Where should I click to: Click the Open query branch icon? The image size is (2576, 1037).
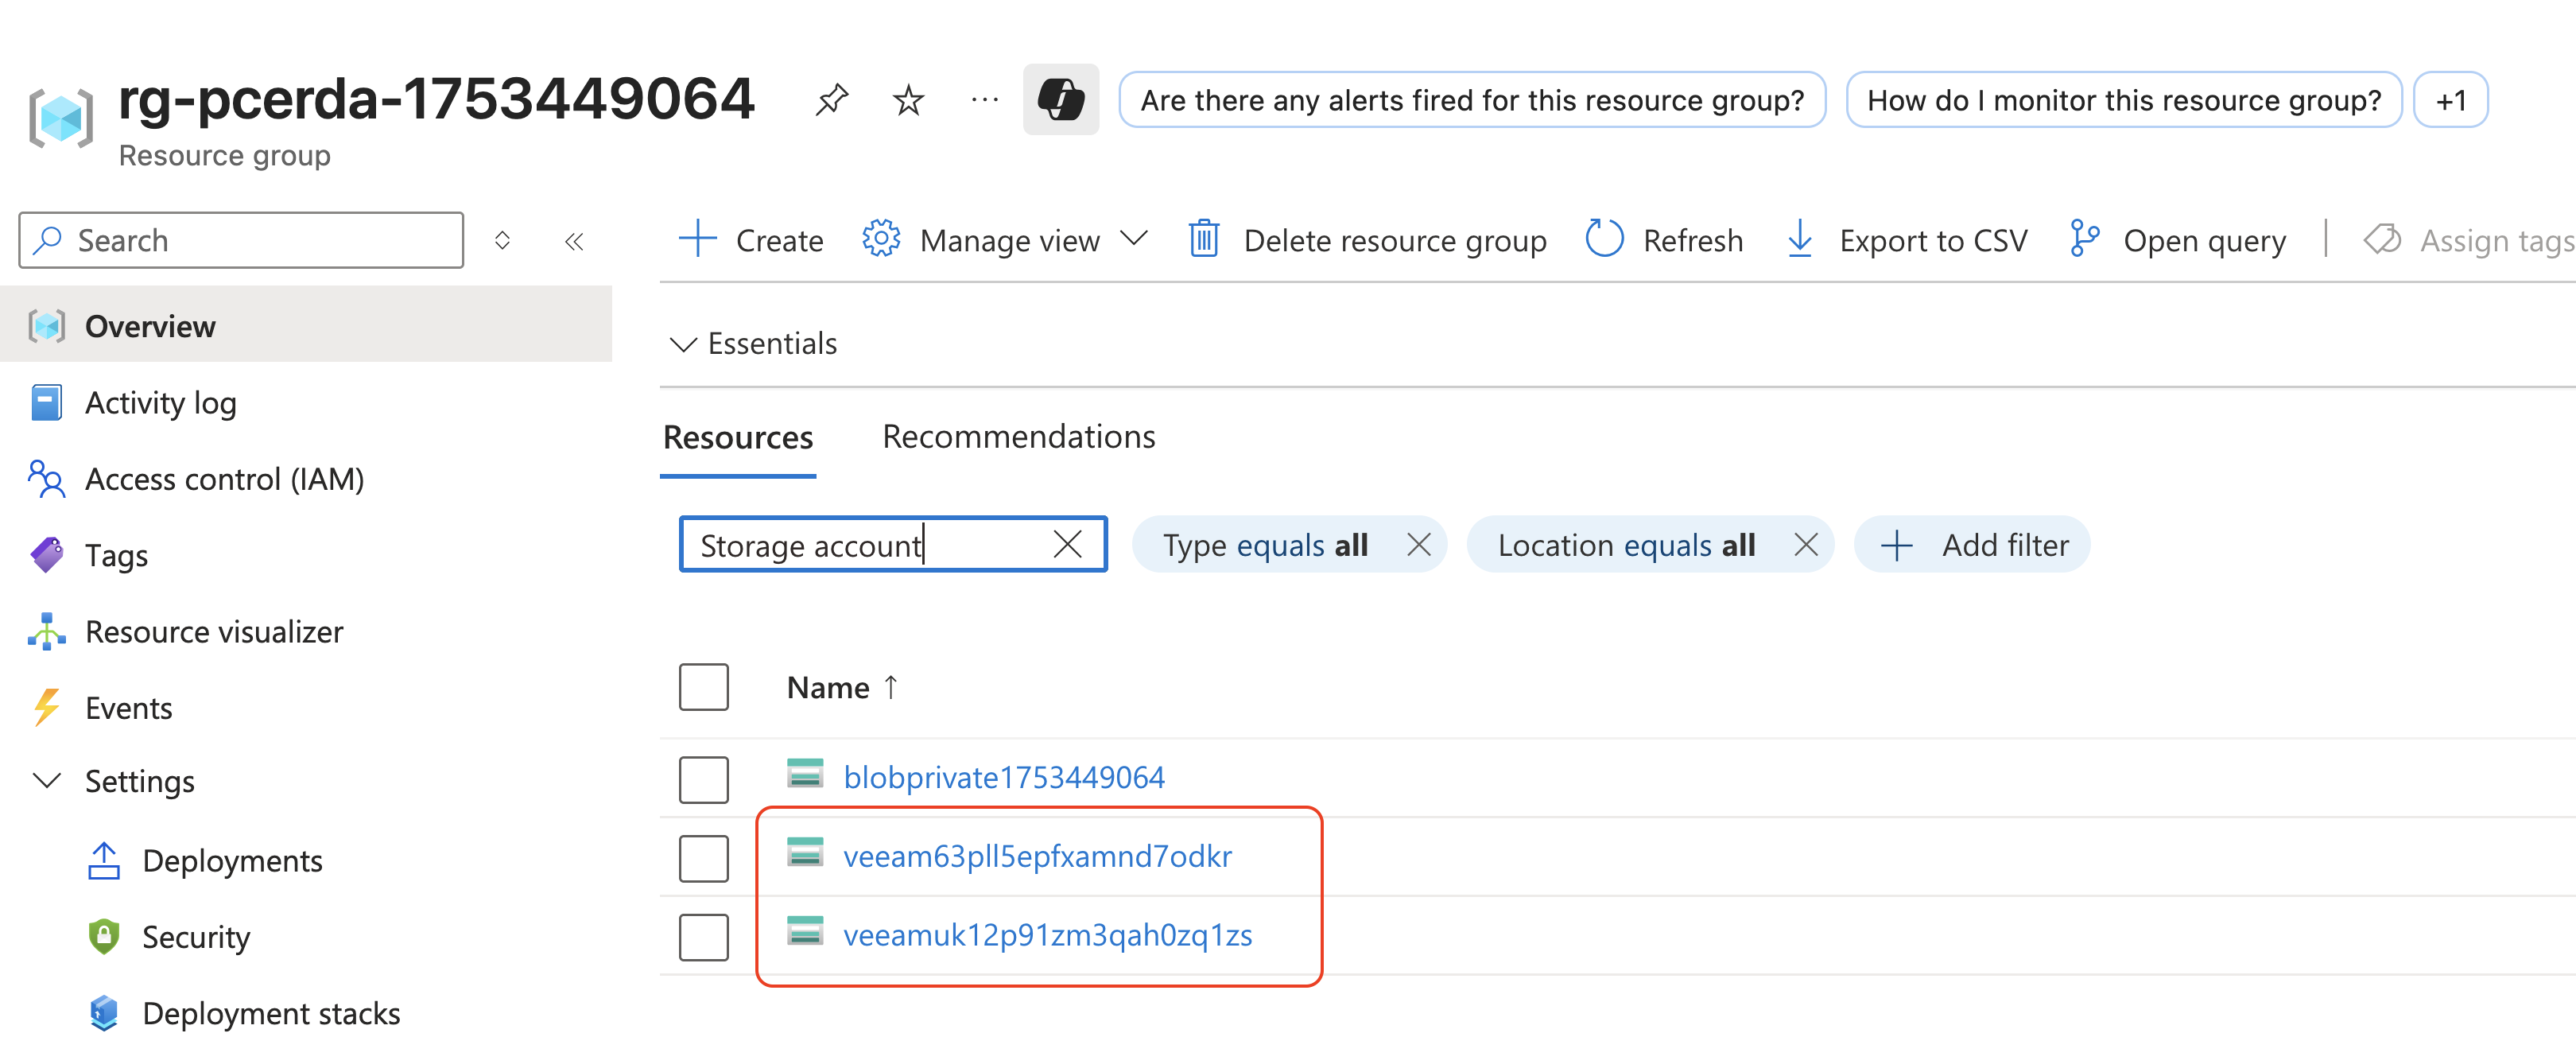2084,239
